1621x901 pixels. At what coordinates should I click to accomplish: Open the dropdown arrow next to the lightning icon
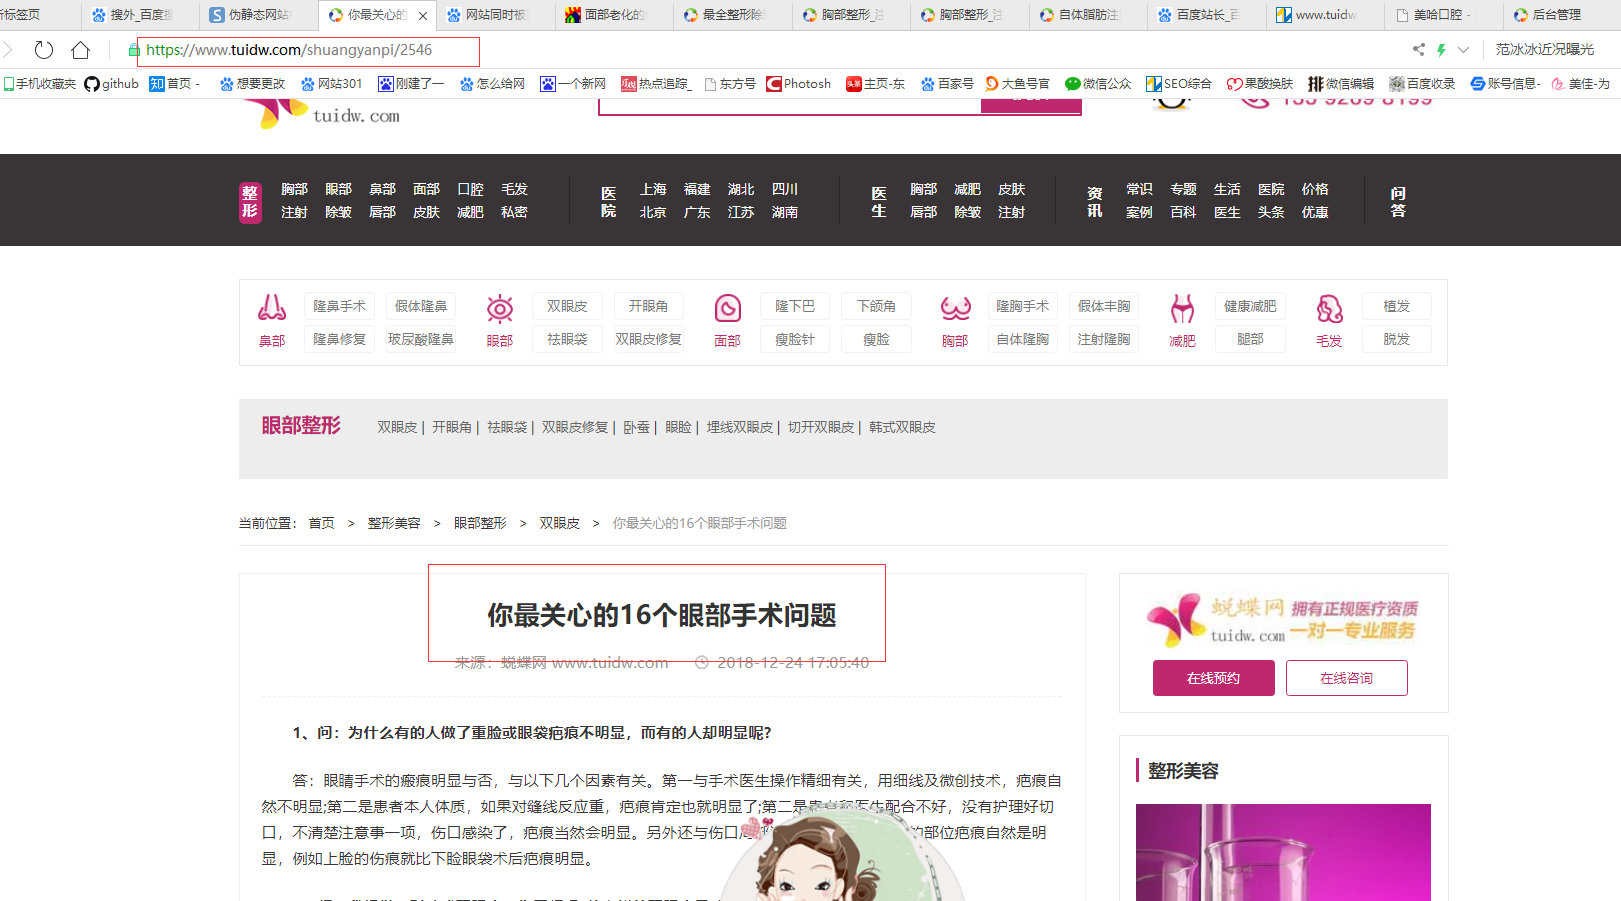click(x=1463, y=48)
